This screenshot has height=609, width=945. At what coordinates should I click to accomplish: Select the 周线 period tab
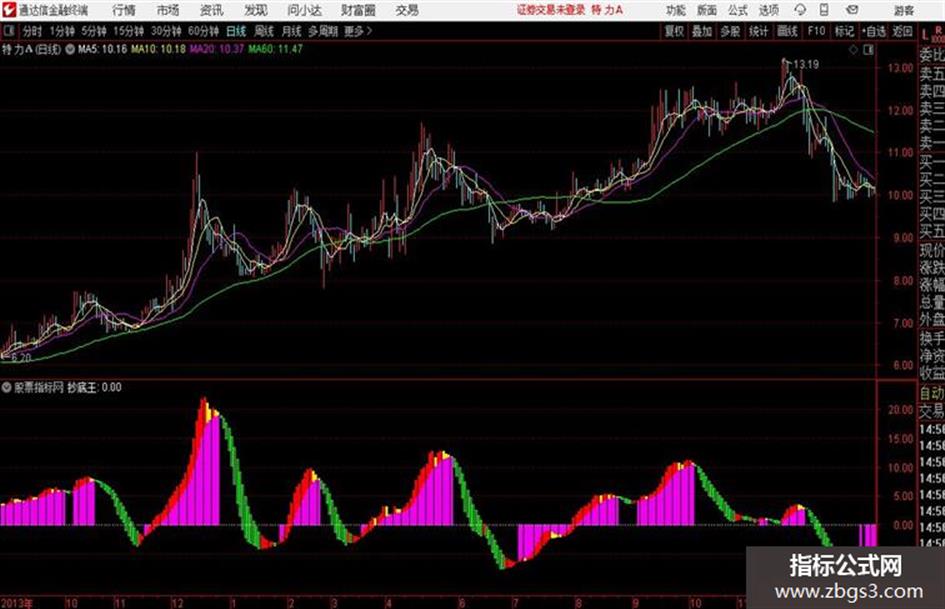tap(263, 31)
